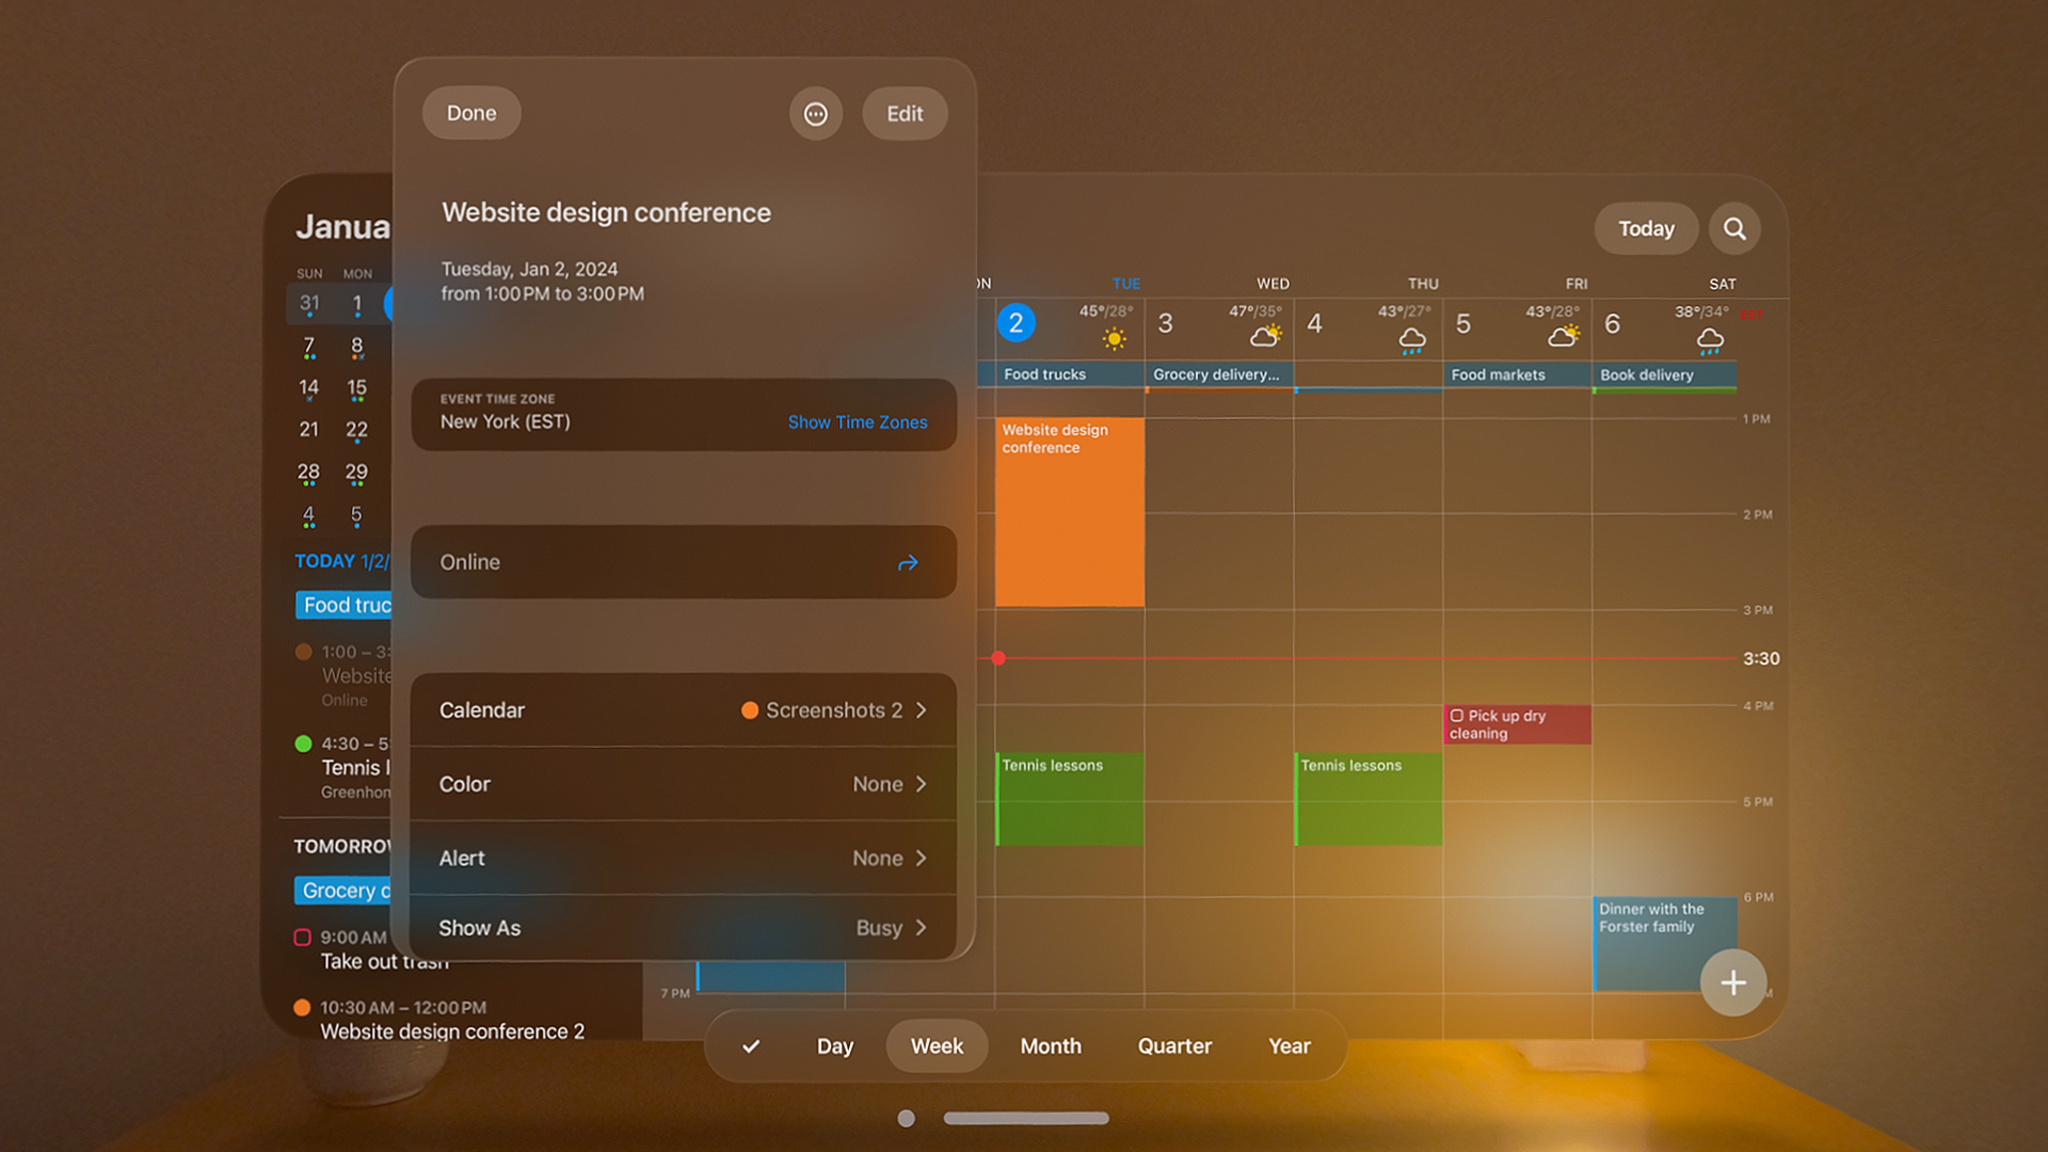The height and width of the screenshot is (1152, 2048).
Task: Select the Month tab view
Action: 1052,1045
